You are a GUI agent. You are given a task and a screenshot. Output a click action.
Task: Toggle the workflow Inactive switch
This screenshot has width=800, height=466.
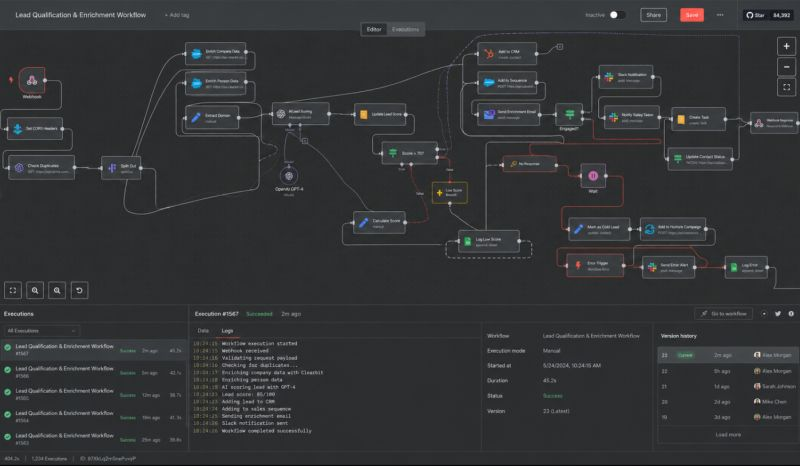pyautogui.click(x=617, y=15)
